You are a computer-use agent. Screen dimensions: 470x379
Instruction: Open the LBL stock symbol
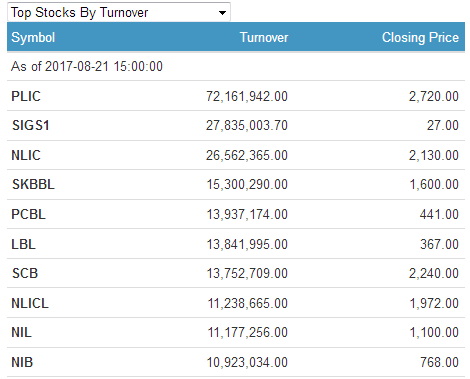click(x=23, y=244)
